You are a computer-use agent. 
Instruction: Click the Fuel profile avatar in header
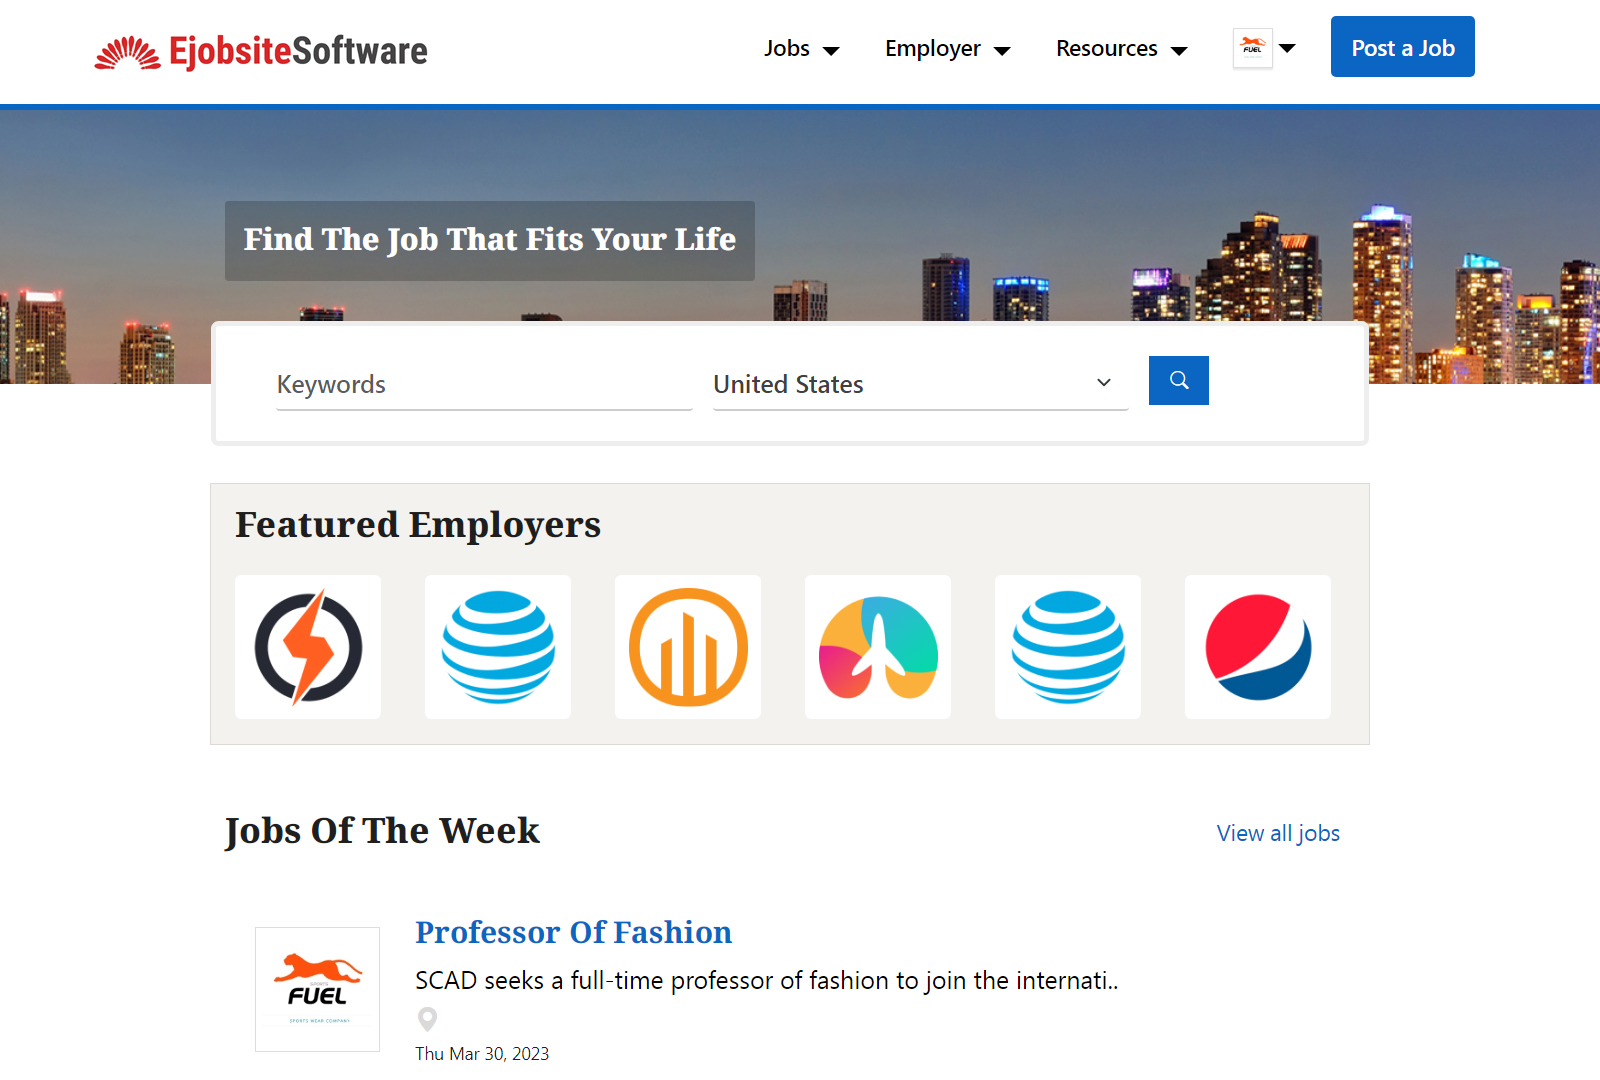1252,48
